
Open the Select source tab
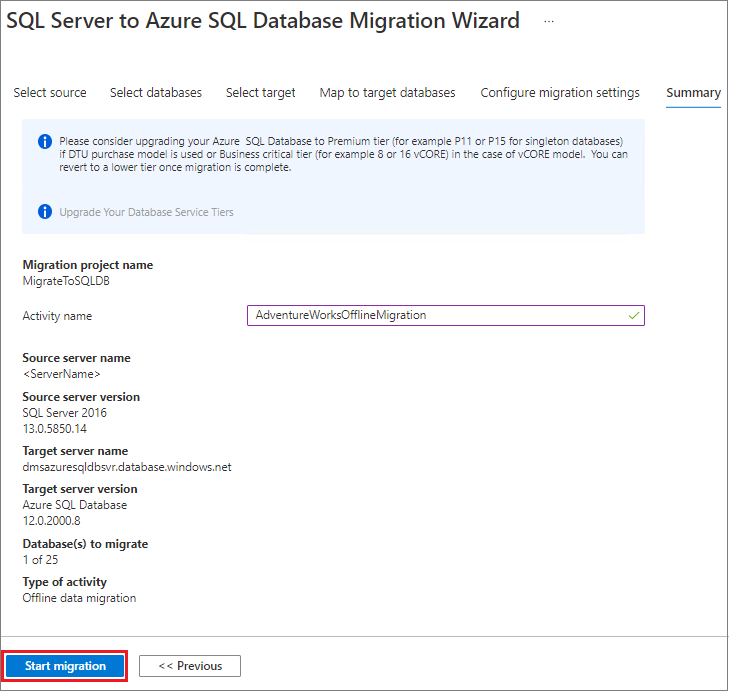(50, 93)
